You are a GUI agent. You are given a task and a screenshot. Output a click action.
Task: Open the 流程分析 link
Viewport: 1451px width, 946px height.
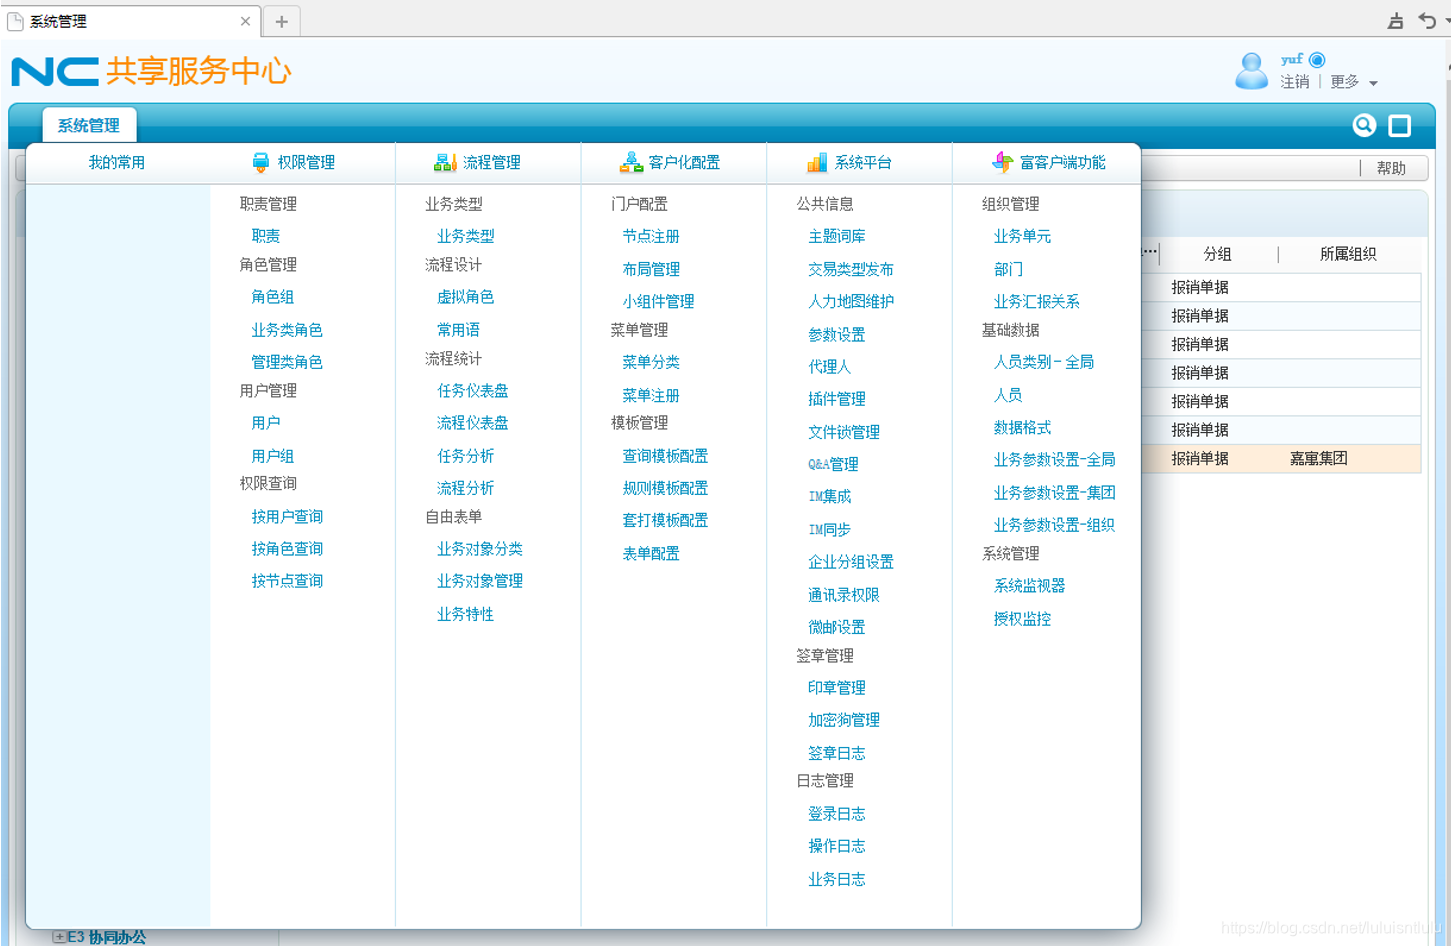466,488
